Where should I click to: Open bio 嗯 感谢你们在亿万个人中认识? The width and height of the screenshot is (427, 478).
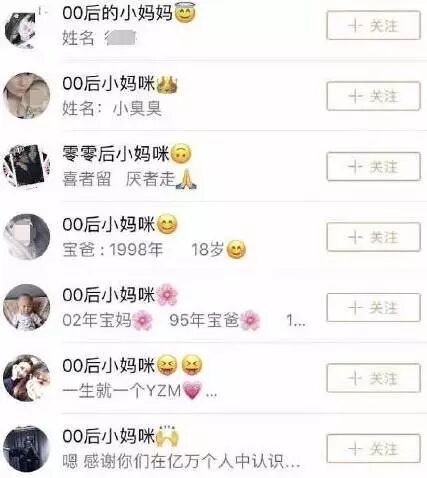(x=181, y=461)
